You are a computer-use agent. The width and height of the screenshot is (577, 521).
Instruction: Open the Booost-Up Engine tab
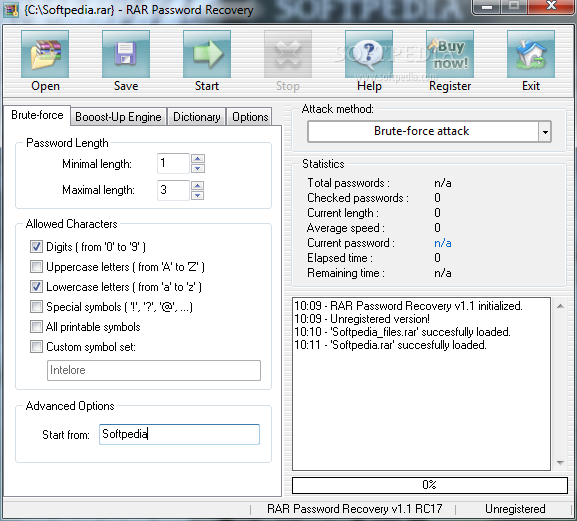click(118, 117)
